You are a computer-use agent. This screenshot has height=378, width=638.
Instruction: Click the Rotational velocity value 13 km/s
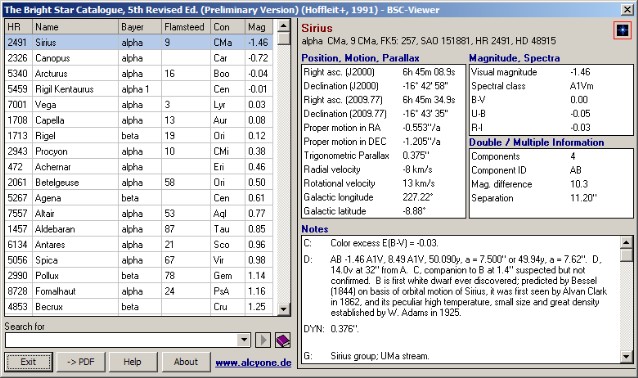(419, 183)
